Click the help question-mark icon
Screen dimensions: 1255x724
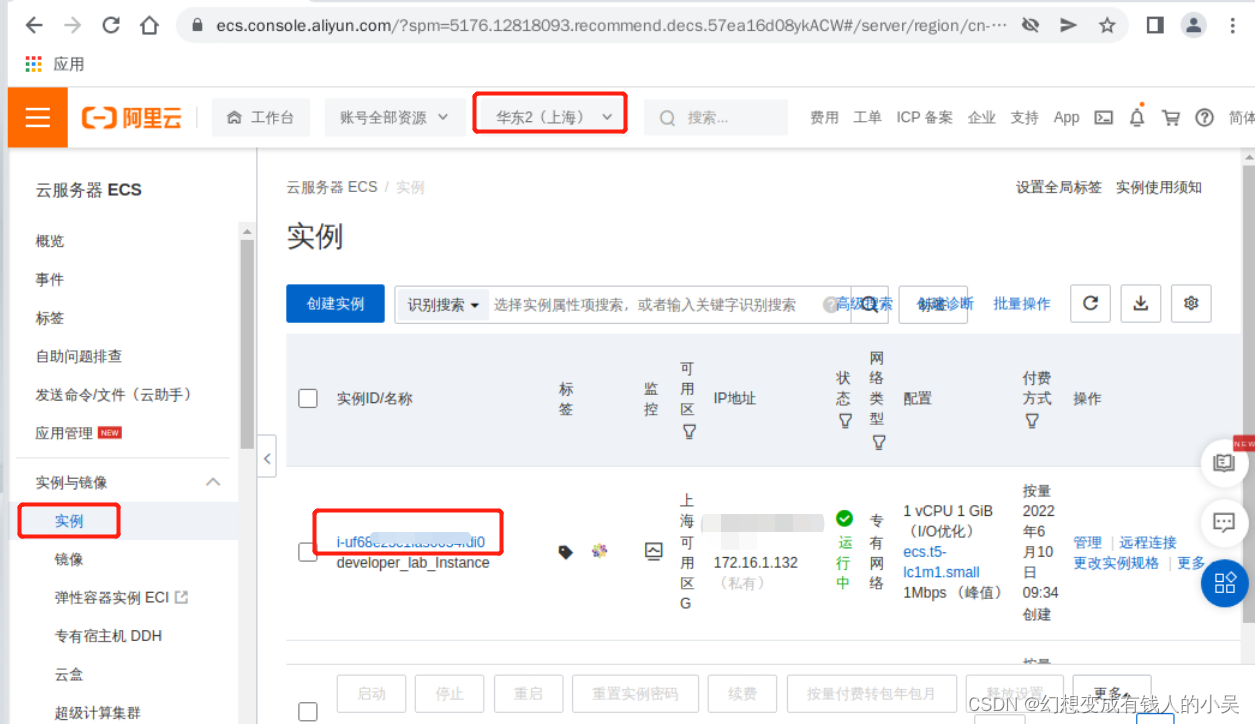coord(1204,117)
